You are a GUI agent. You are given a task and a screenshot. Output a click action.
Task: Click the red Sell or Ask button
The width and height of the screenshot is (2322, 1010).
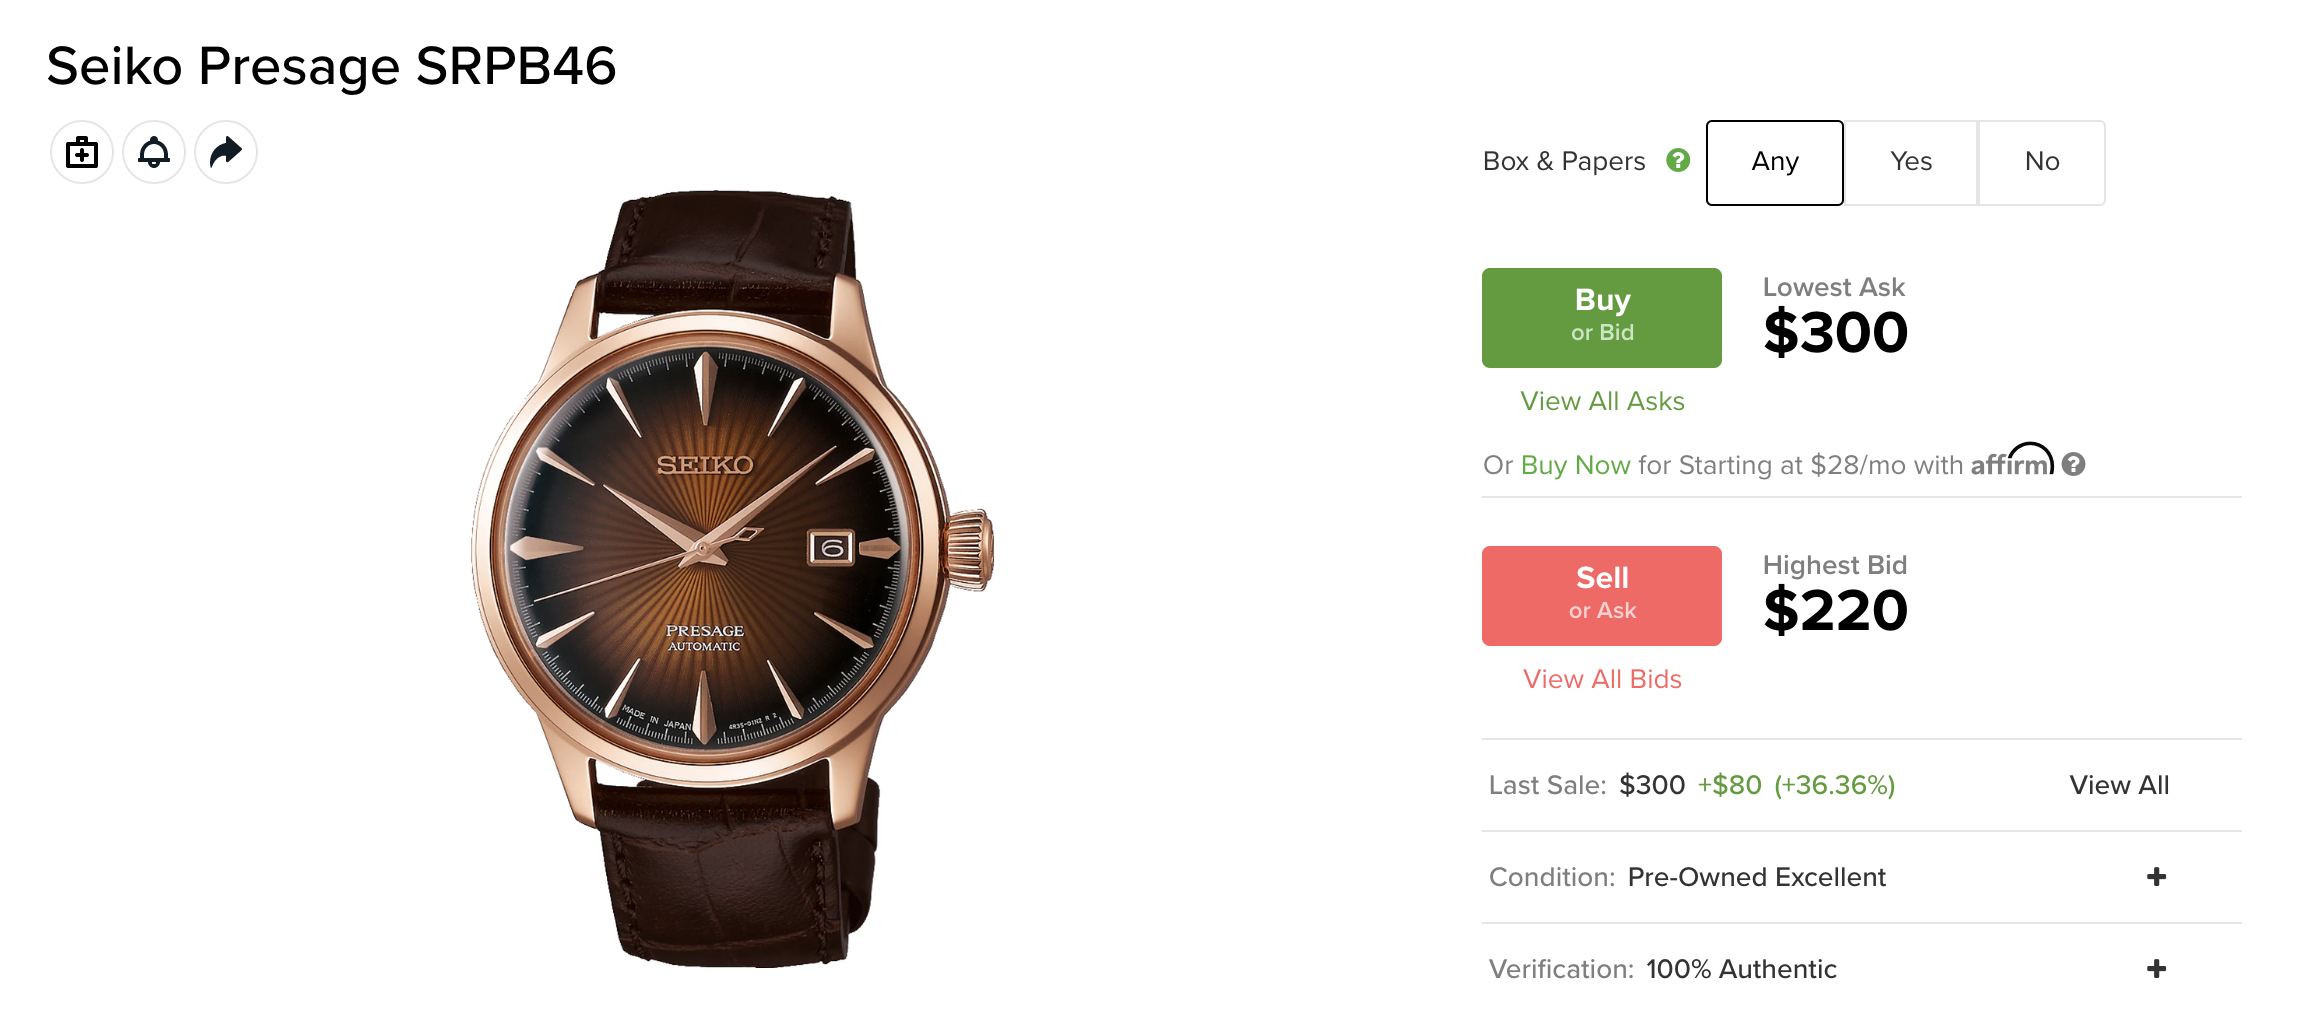tap(1602, 596)
